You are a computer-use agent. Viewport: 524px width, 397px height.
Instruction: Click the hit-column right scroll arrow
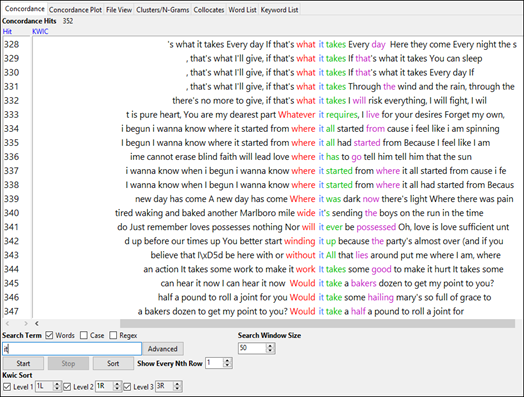point(26,323)
